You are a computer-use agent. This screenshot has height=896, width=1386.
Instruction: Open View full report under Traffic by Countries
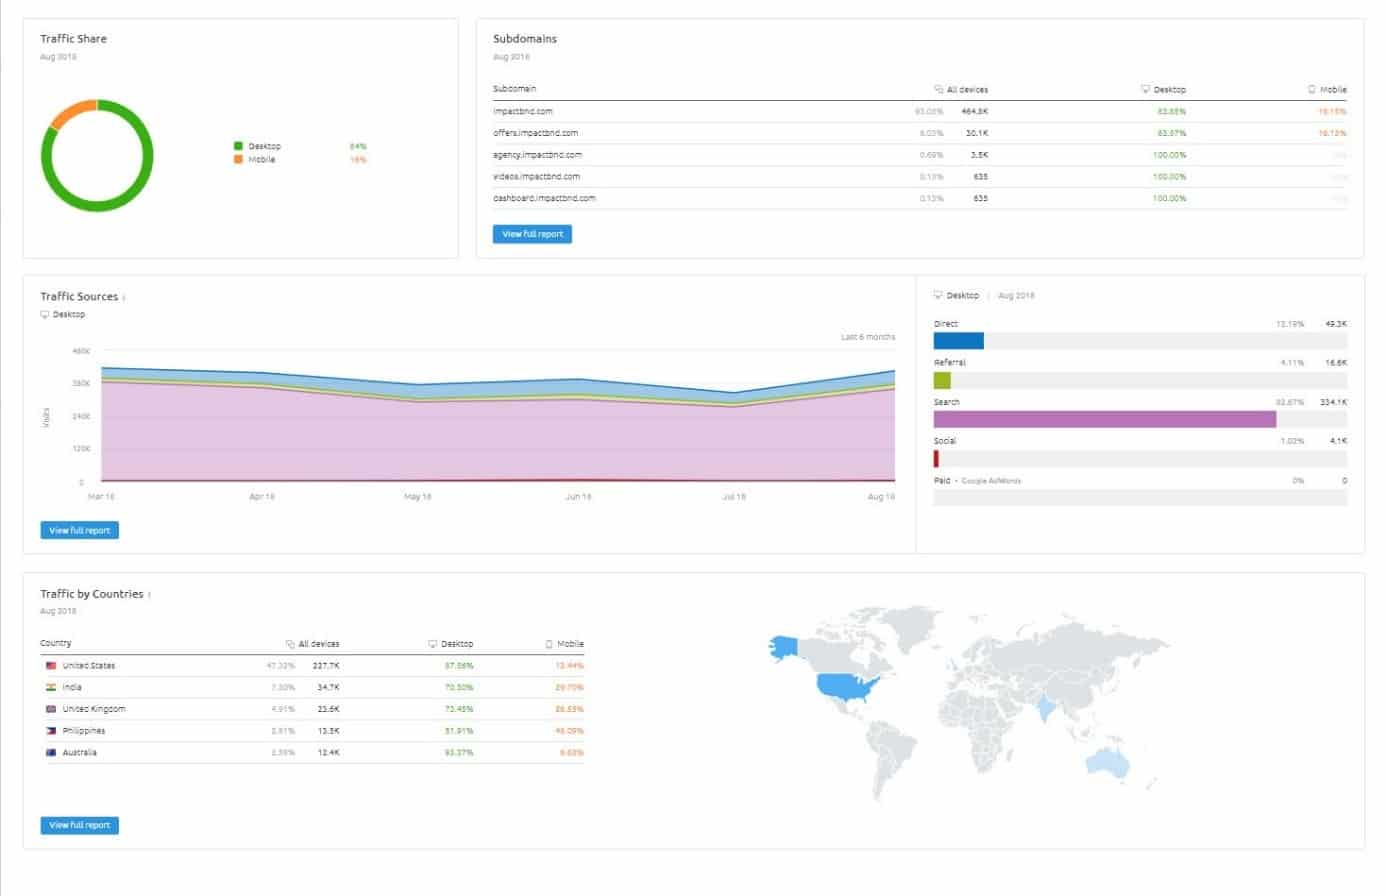80,825
